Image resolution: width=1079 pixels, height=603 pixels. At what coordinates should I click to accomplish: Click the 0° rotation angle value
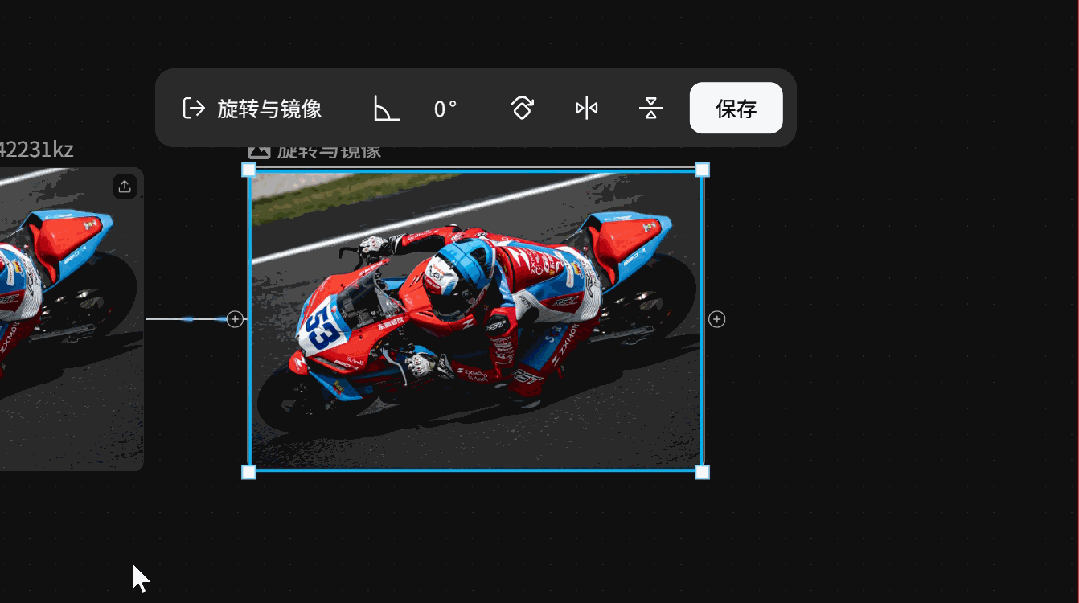pos(445,109)
